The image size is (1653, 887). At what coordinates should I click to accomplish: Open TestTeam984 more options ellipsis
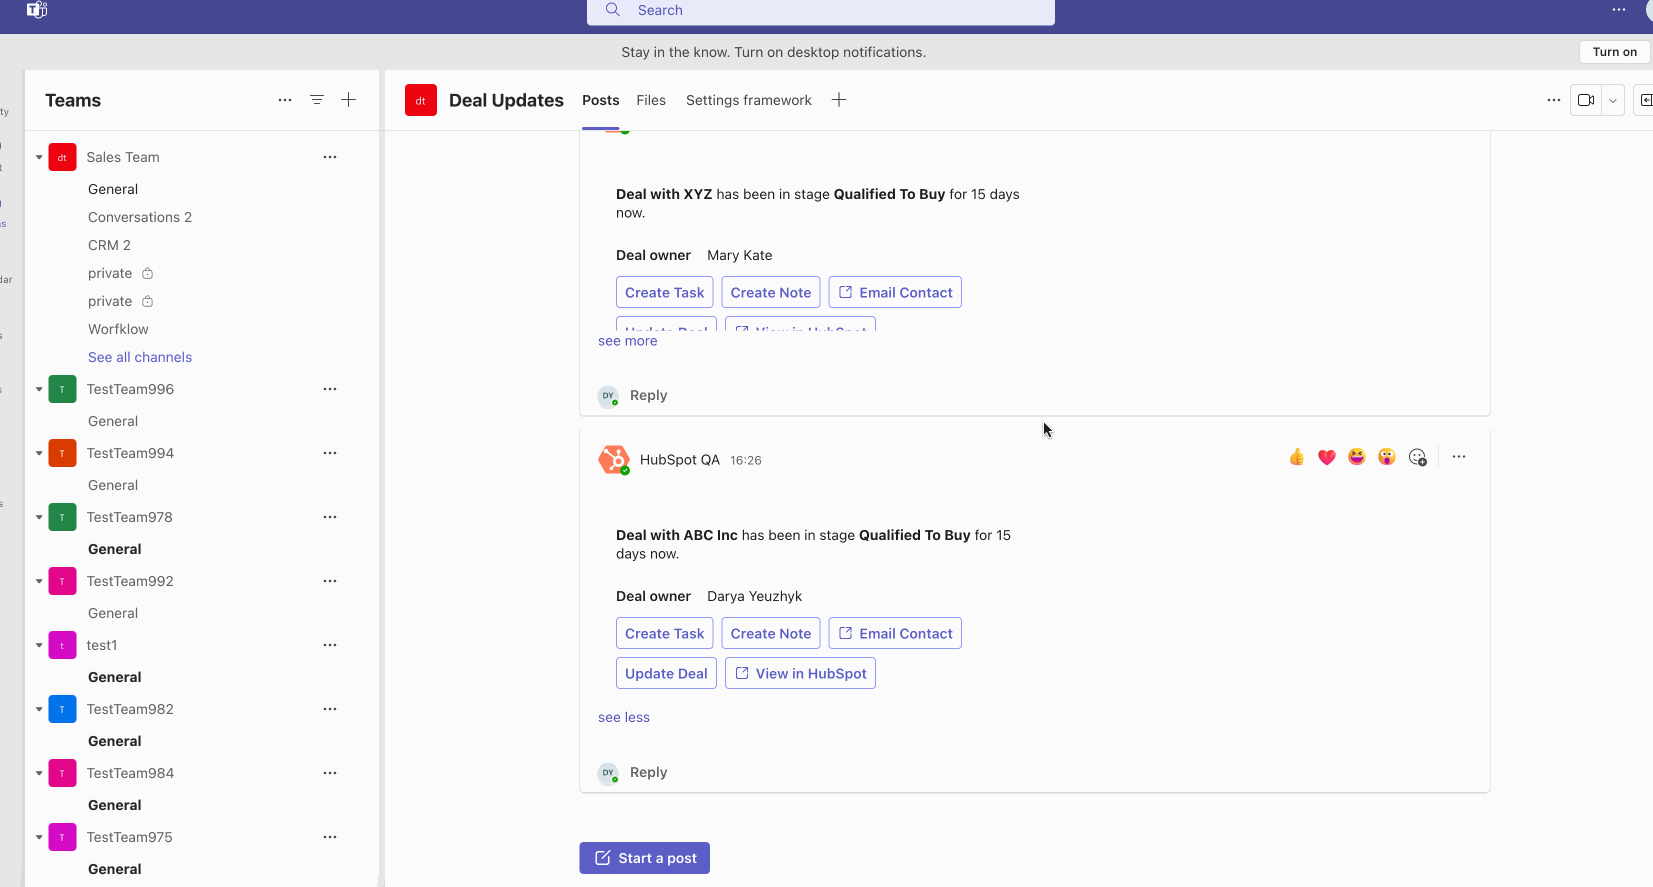(x=330, y=773)
